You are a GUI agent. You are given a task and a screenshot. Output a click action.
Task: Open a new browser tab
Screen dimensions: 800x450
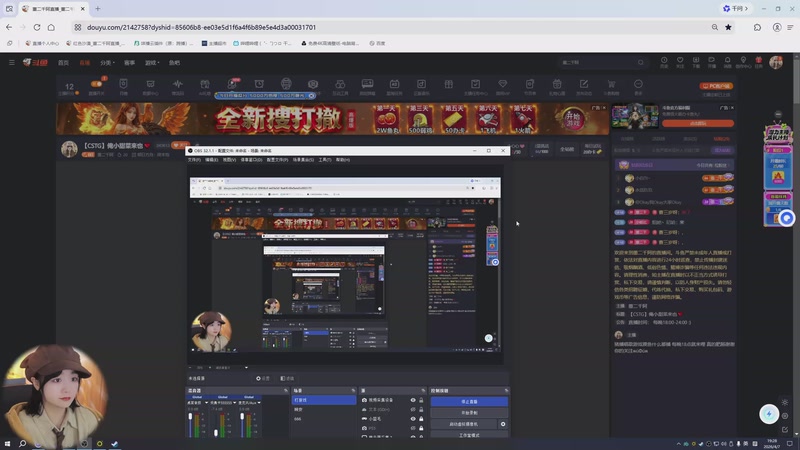pyautogui.click(x=97, y=9)
